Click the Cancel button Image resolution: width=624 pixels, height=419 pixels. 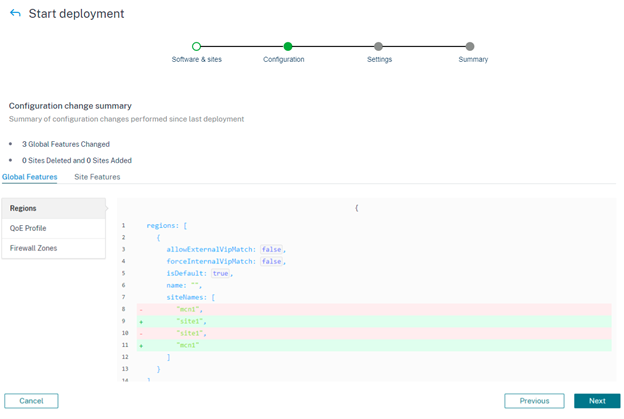31,401
